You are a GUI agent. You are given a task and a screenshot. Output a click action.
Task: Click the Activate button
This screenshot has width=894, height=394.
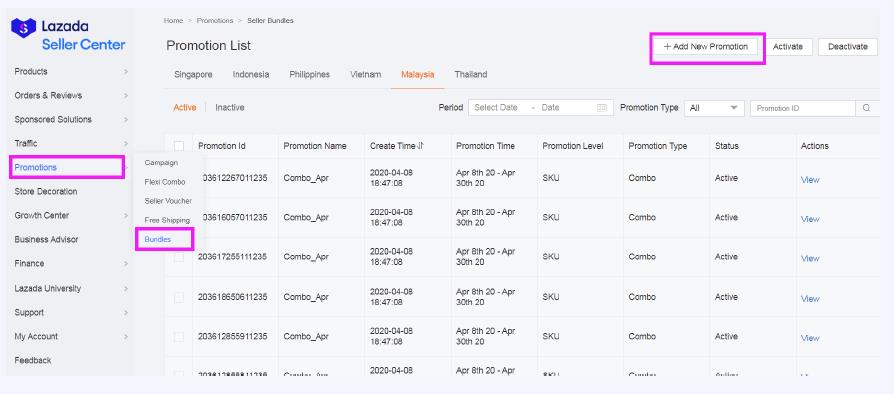788,47
